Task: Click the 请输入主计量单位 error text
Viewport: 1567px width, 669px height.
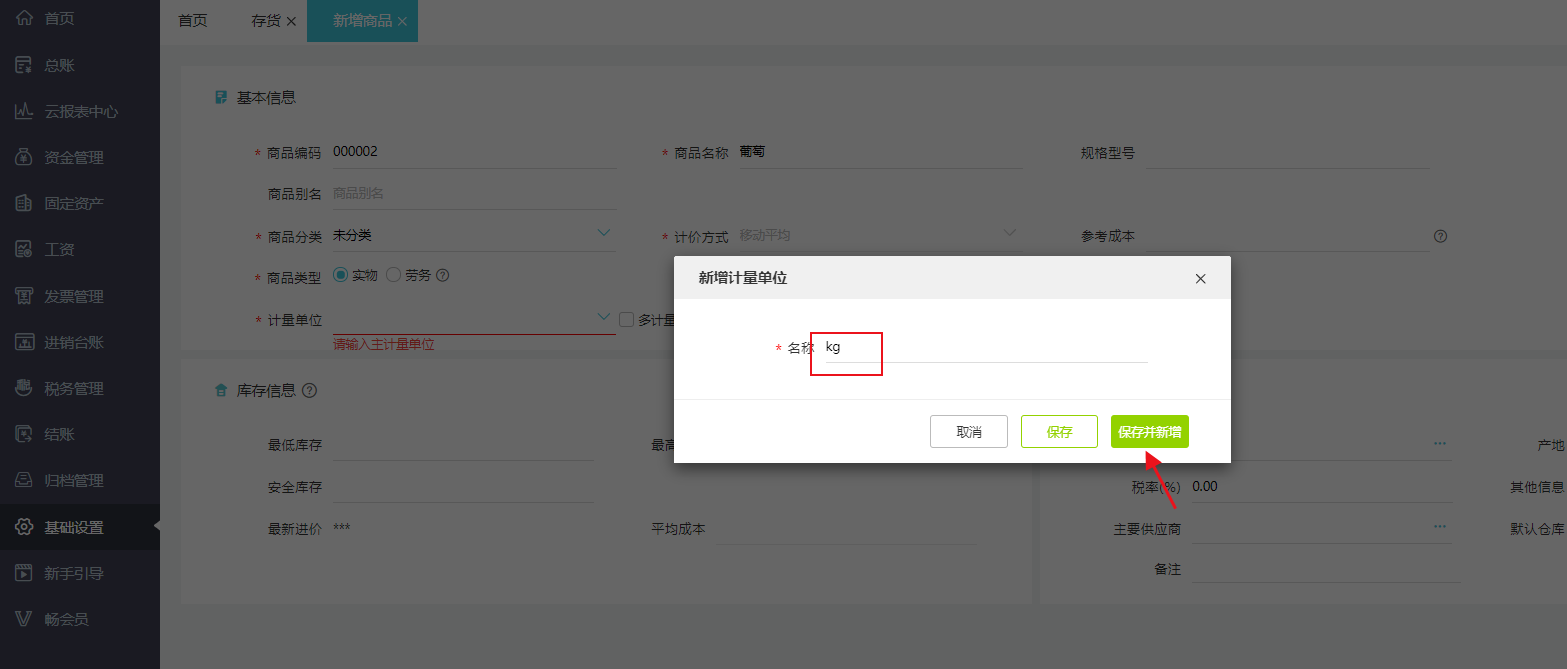Action: (x=384, y=344)
